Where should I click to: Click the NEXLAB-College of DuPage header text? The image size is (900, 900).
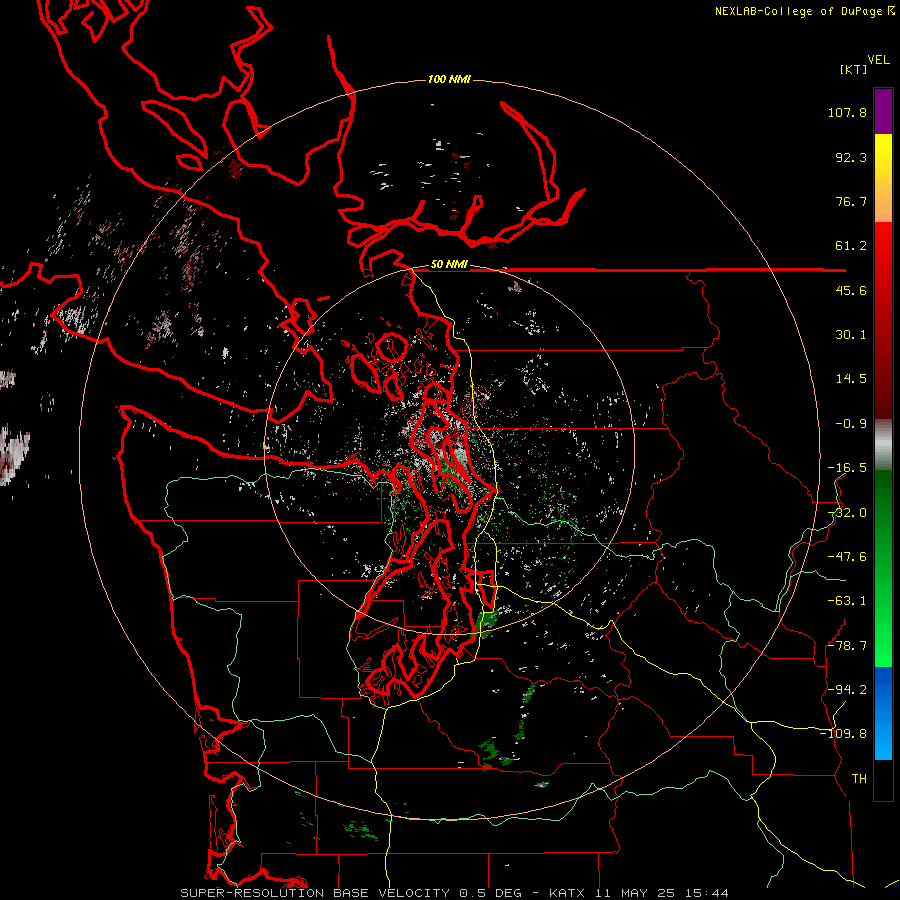pyautogui.click(x=798, y=11)
